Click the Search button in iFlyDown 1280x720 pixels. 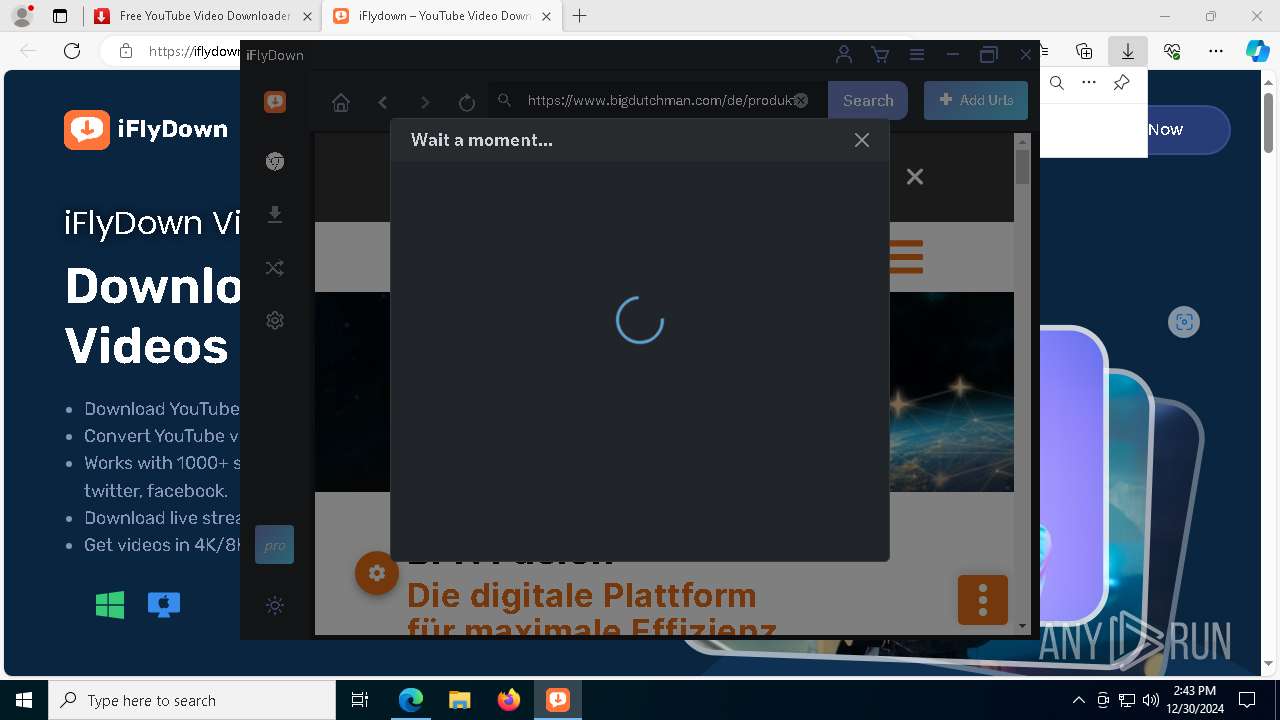pos(868,100)
